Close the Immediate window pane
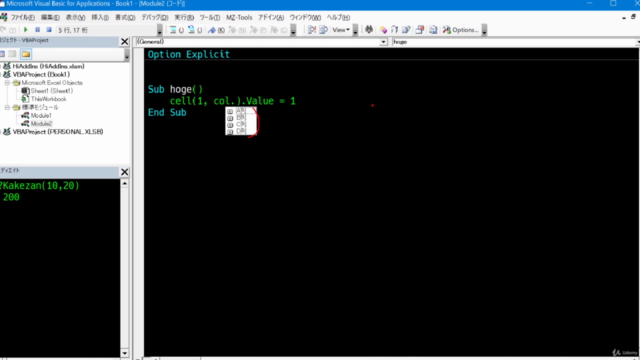Screen dimensions: 640x360 point(124,172)
